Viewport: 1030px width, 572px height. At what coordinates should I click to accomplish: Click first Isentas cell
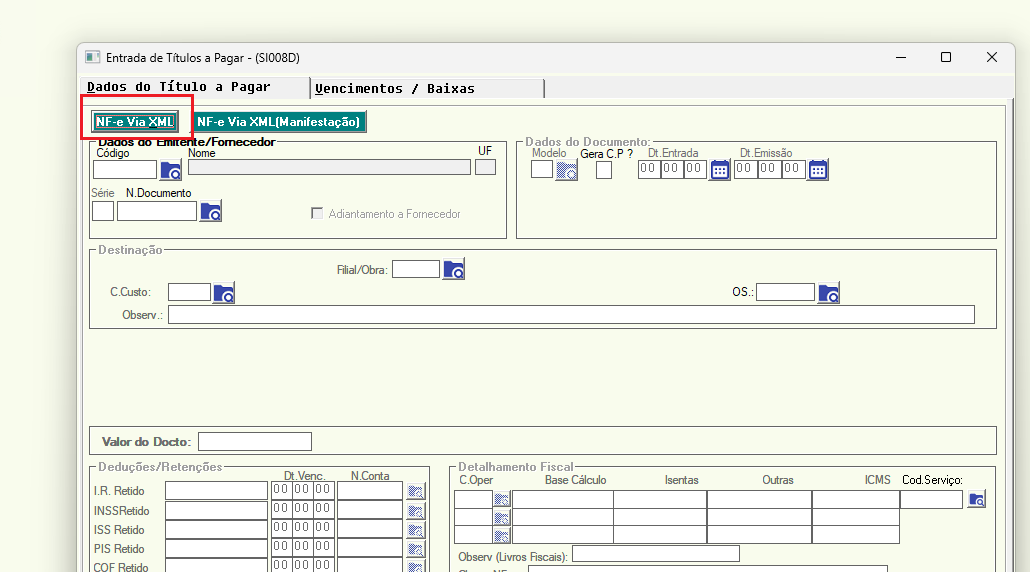660,500
